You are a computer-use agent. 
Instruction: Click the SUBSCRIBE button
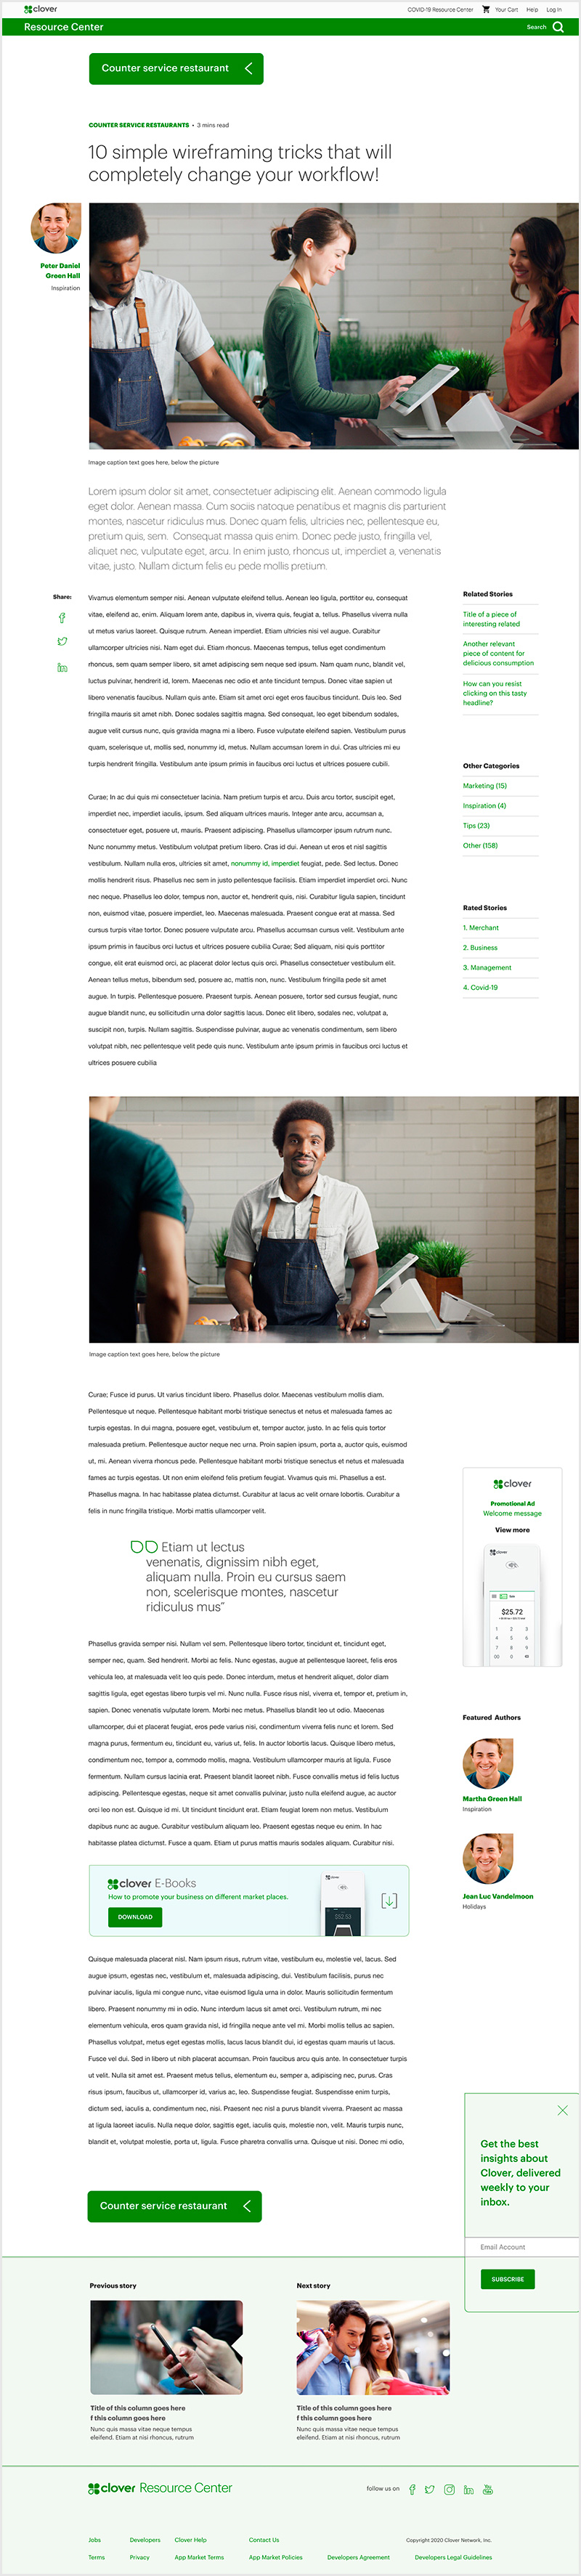(x=508, y=2278)
